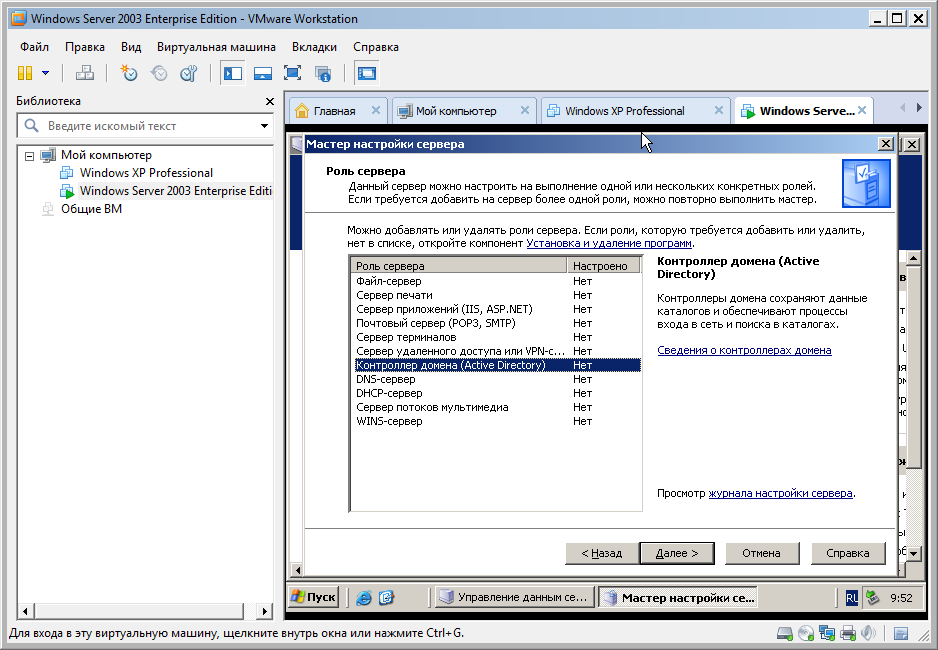
Task: Open журнала настройки сервера link
Action: 780,493
